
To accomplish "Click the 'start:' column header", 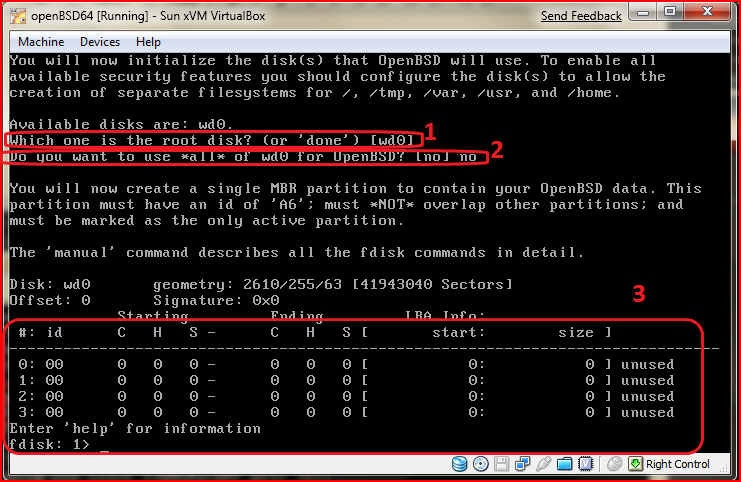I will (458, 333).
